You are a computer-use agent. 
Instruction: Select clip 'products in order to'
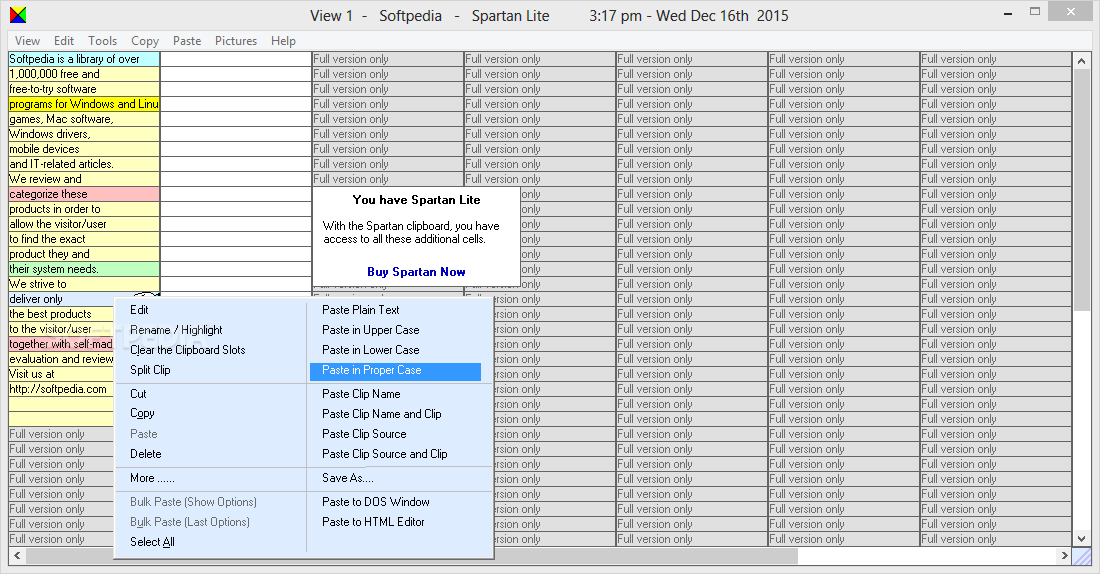tap(84, 209)
